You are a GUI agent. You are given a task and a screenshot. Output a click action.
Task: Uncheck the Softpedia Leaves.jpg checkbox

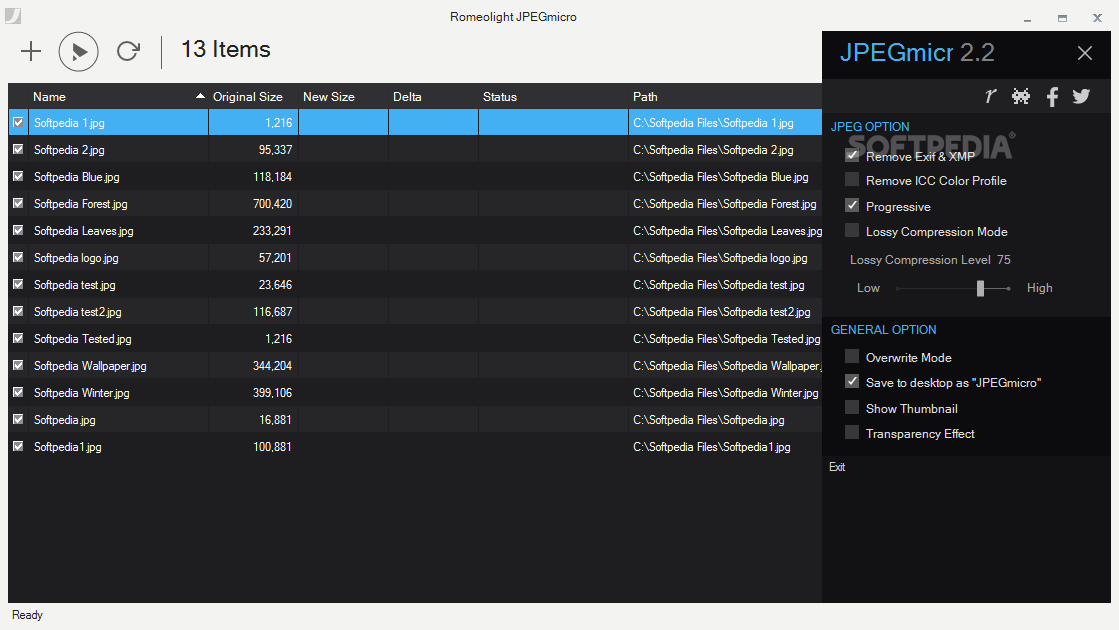click(18, 230)
